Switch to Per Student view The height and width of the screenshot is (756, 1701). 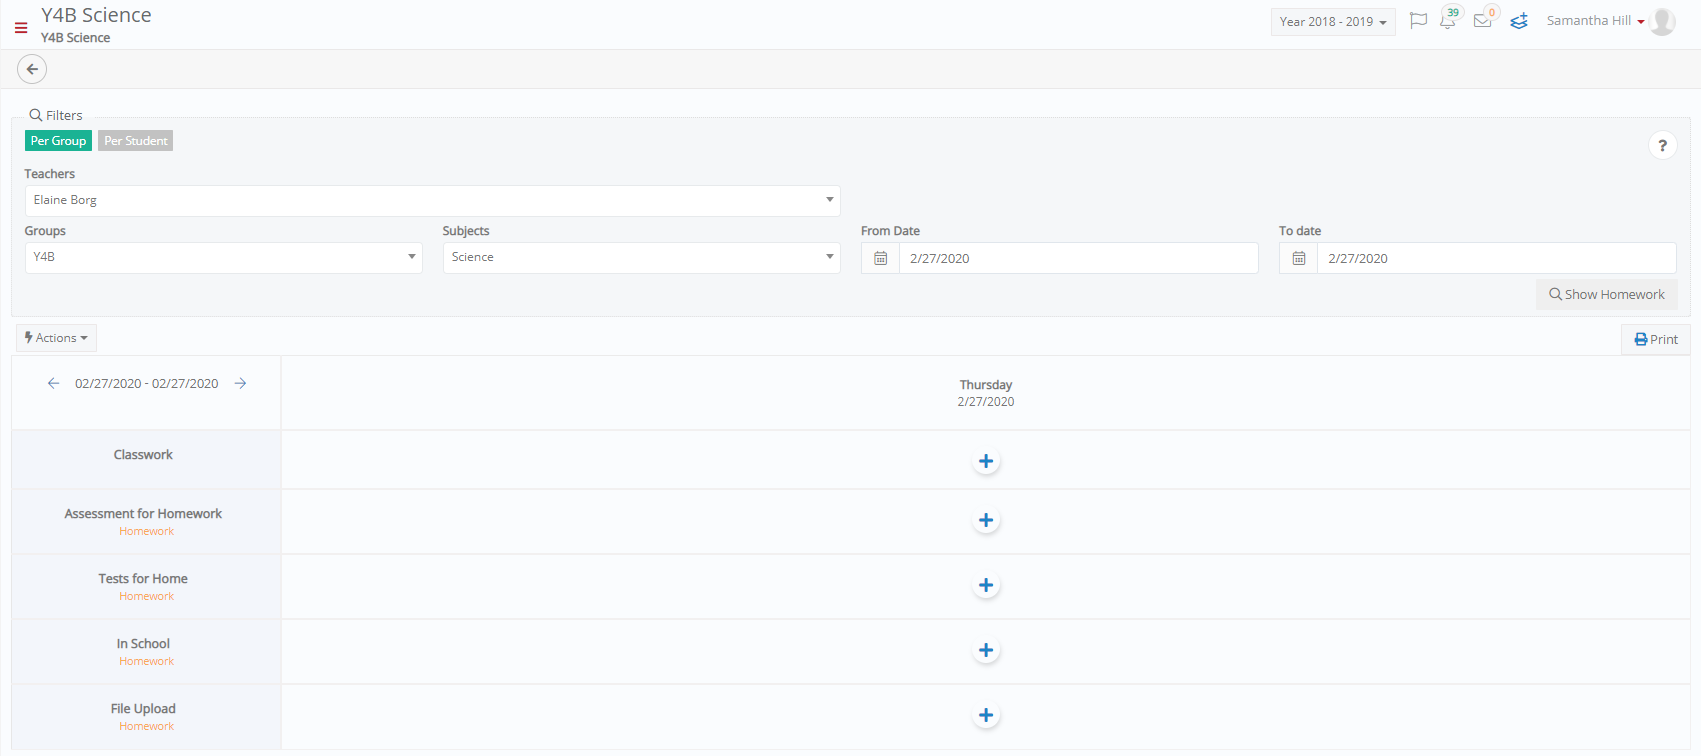pos(136,141)
